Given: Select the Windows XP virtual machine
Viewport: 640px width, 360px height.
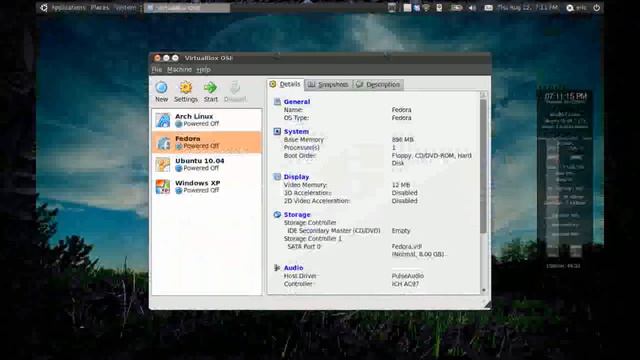Looking at the screenshot, I should click(207, 187).
